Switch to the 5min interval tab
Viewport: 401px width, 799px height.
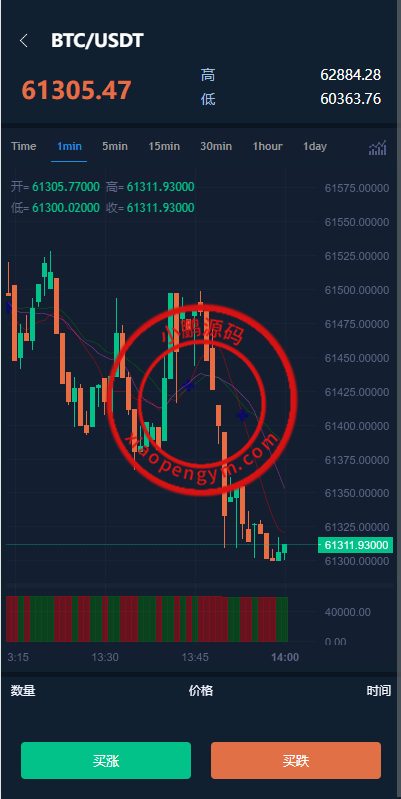pyautogui.click(x=115, y=146)
